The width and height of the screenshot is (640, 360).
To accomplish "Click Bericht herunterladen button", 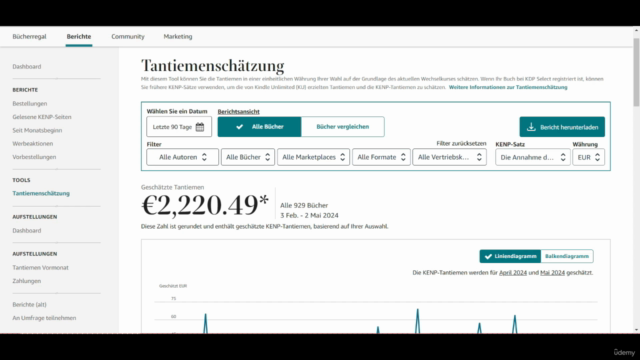I will pyautogui.click(x=562, y=127).
